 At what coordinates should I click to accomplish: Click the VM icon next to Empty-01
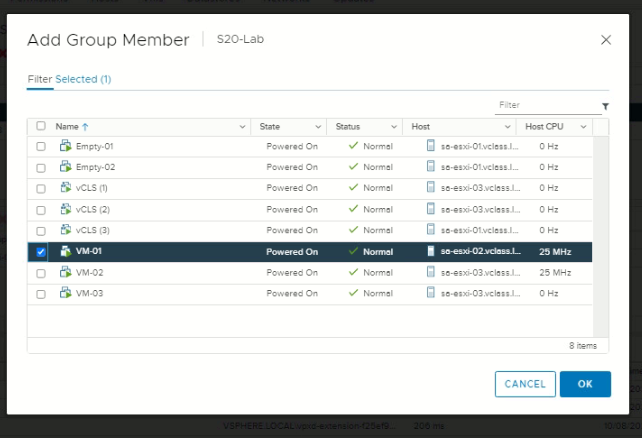click(66, 146)
